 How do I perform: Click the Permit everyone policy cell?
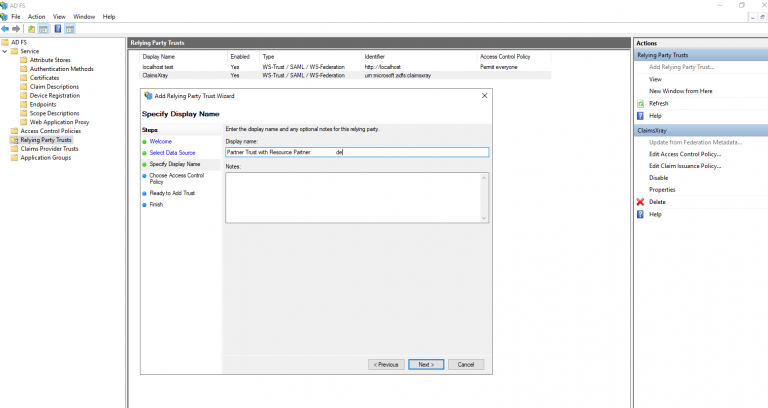pos(499,67)
